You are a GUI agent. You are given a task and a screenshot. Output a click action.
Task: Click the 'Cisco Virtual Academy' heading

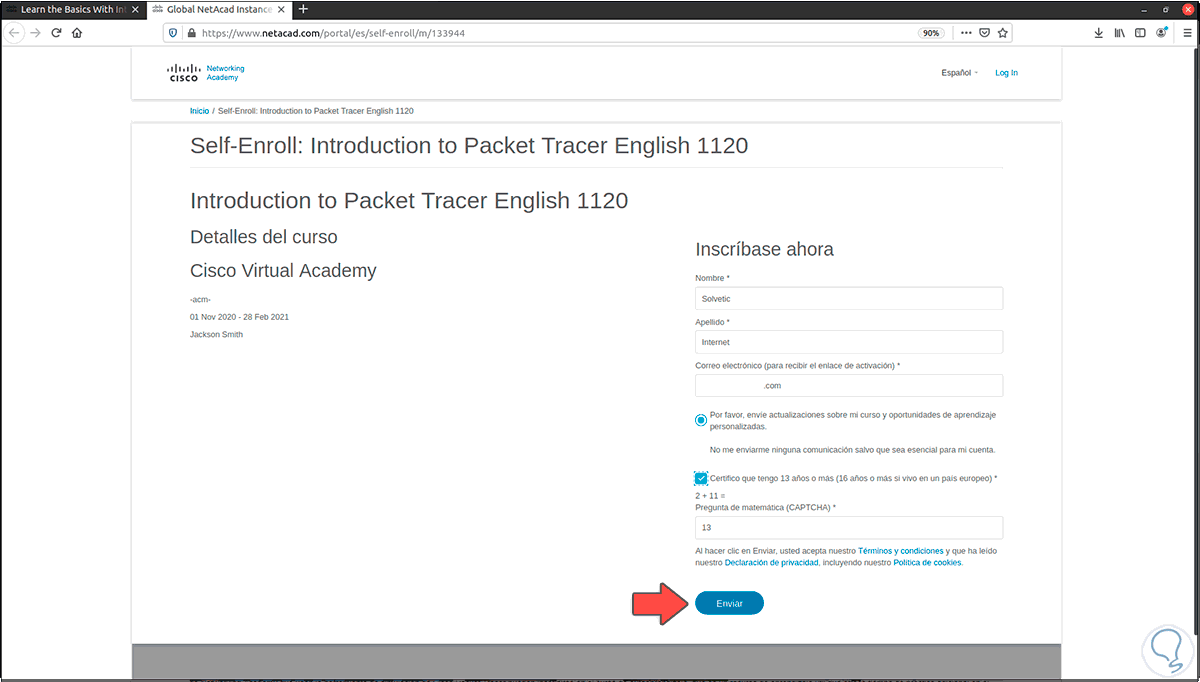[283, 270]
